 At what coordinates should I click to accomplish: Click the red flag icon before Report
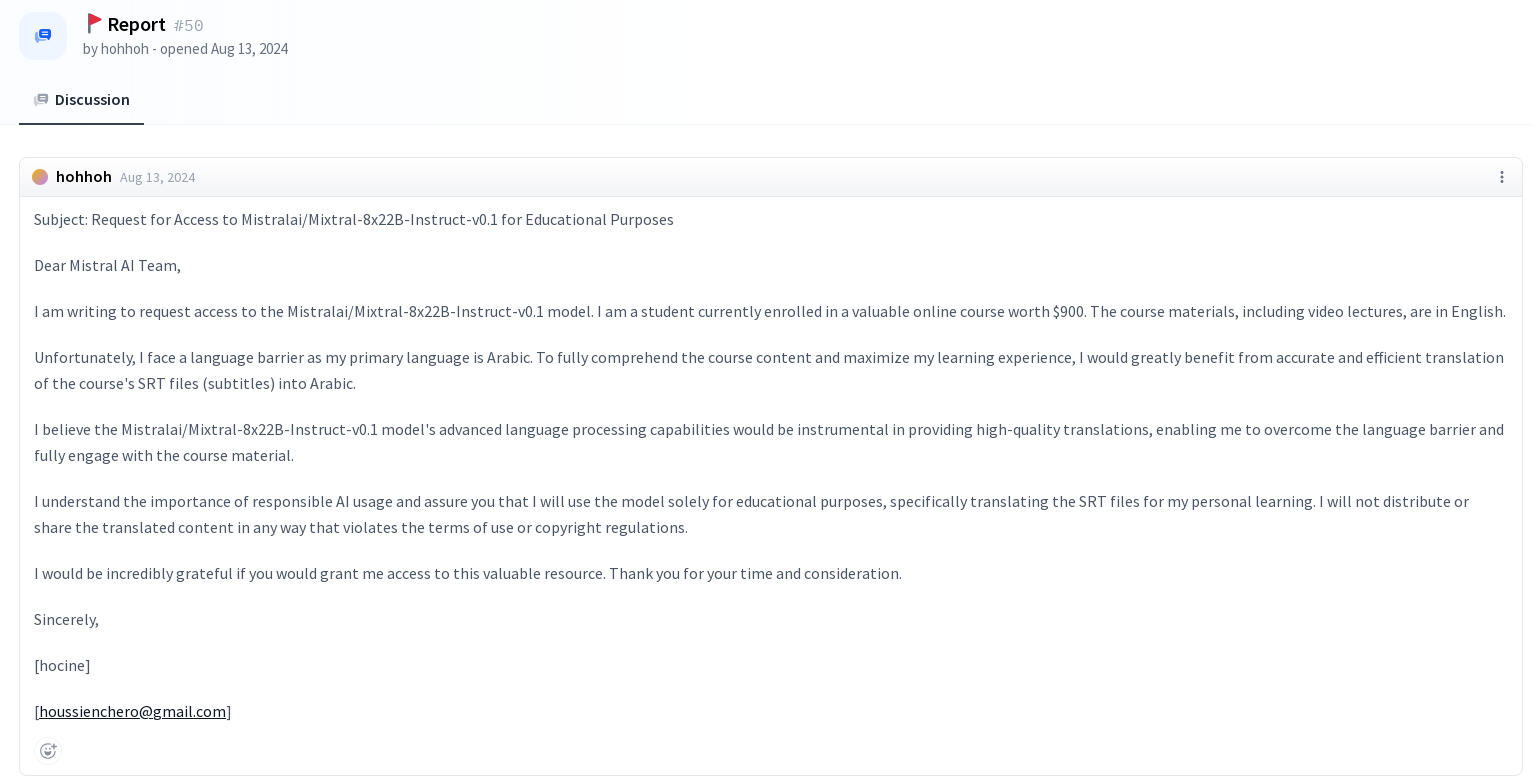coord(94,24)
